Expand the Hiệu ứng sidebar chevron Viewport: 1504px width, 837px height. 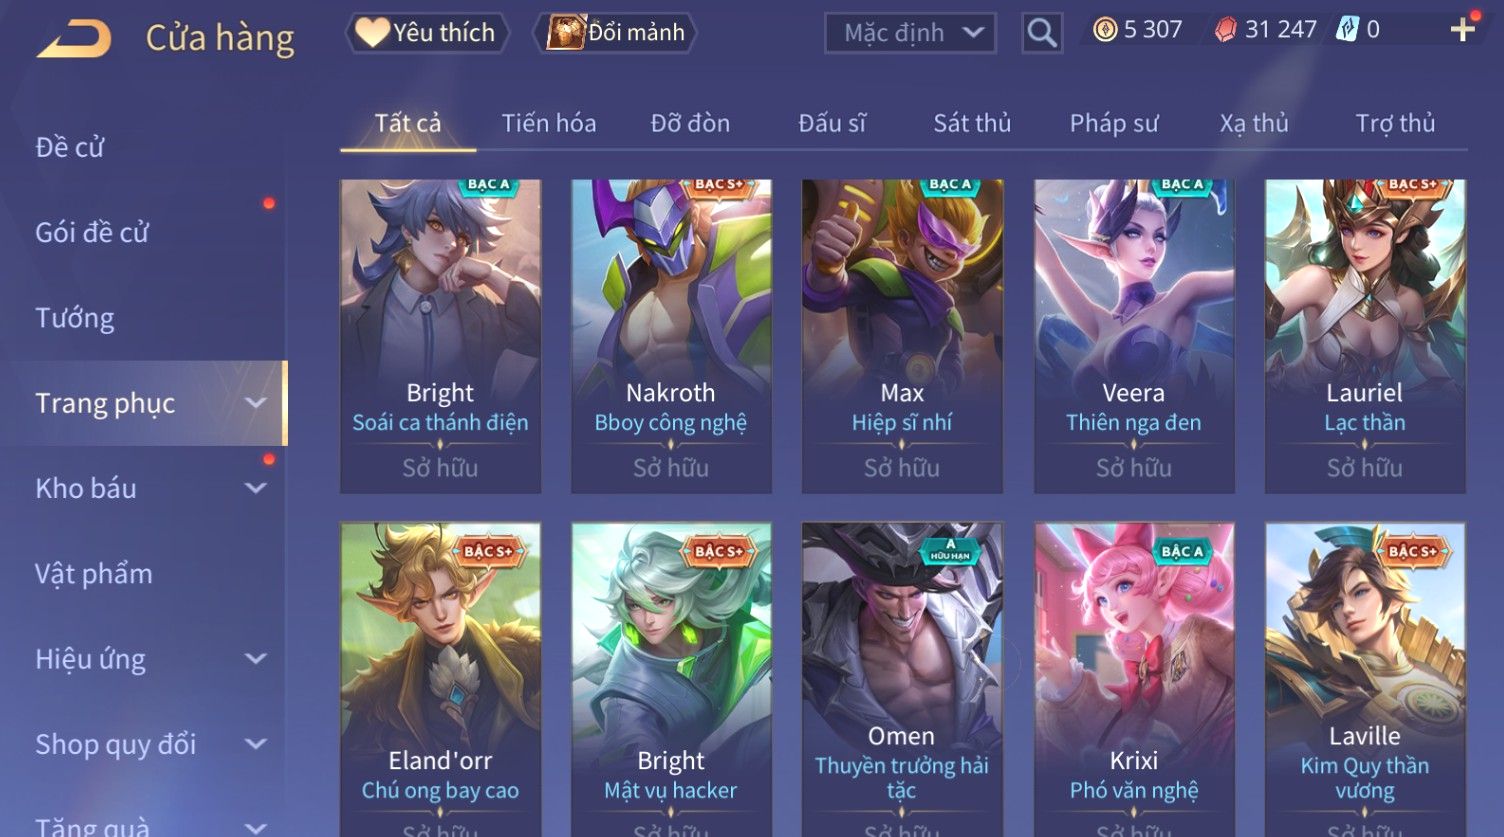point(256,659)
